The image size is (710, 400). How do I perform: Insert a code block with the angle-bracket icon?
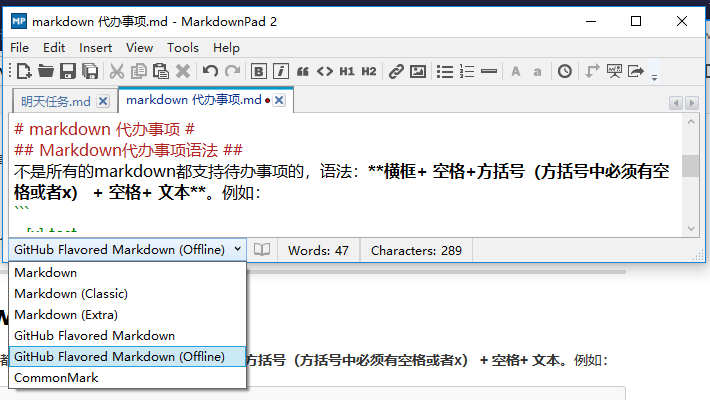click(x=325, y=71)
